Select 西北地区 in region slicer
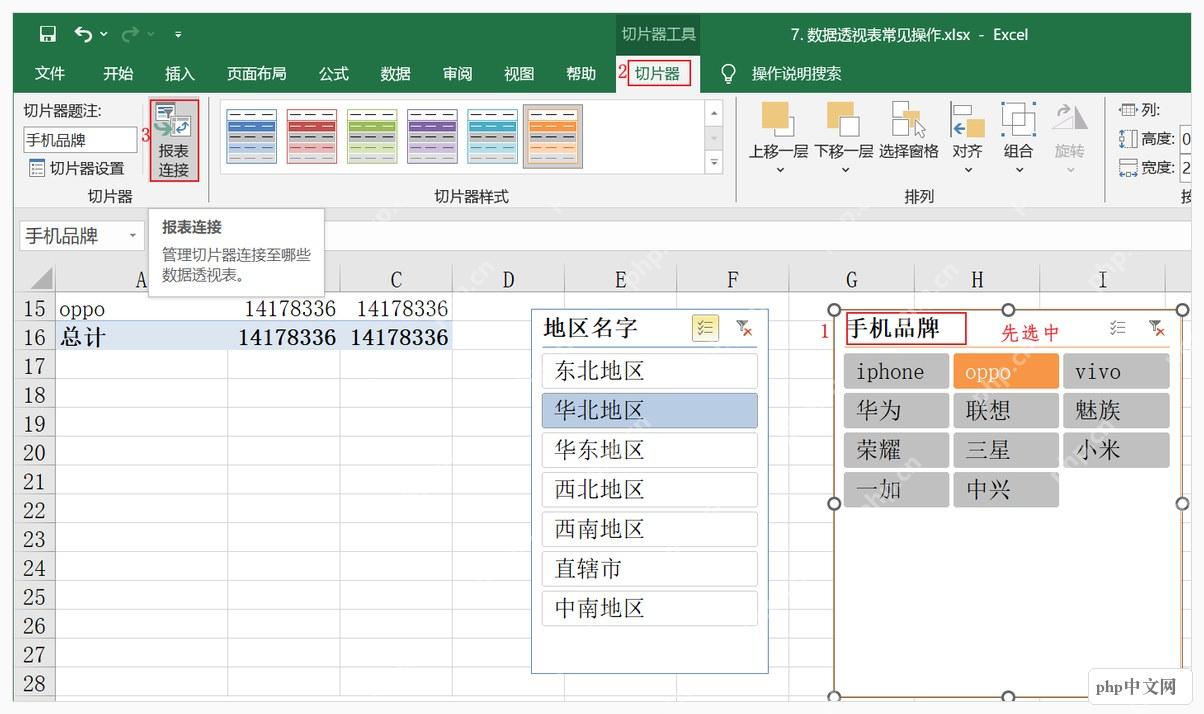Image resolution: width=1204 pixels, height=714 pixels. click(650, 489)
